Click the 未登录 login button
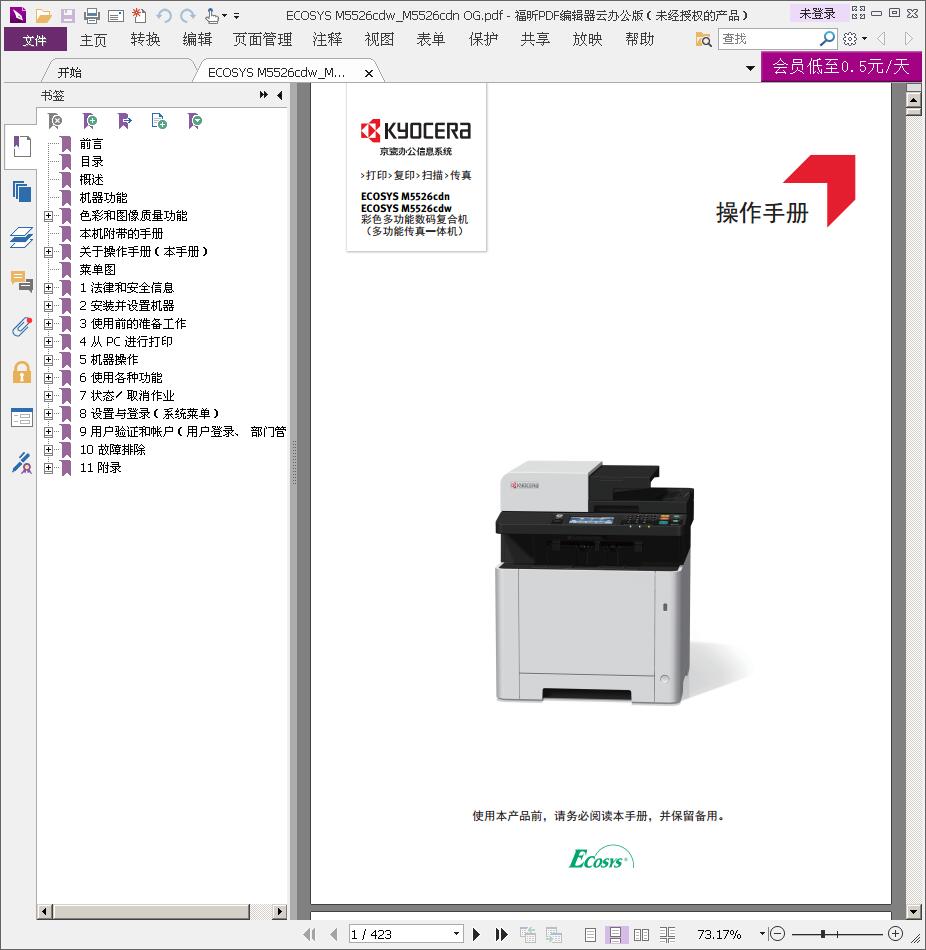Image resolution: width=926 pixels, height=950 pixels. [817, 13]
